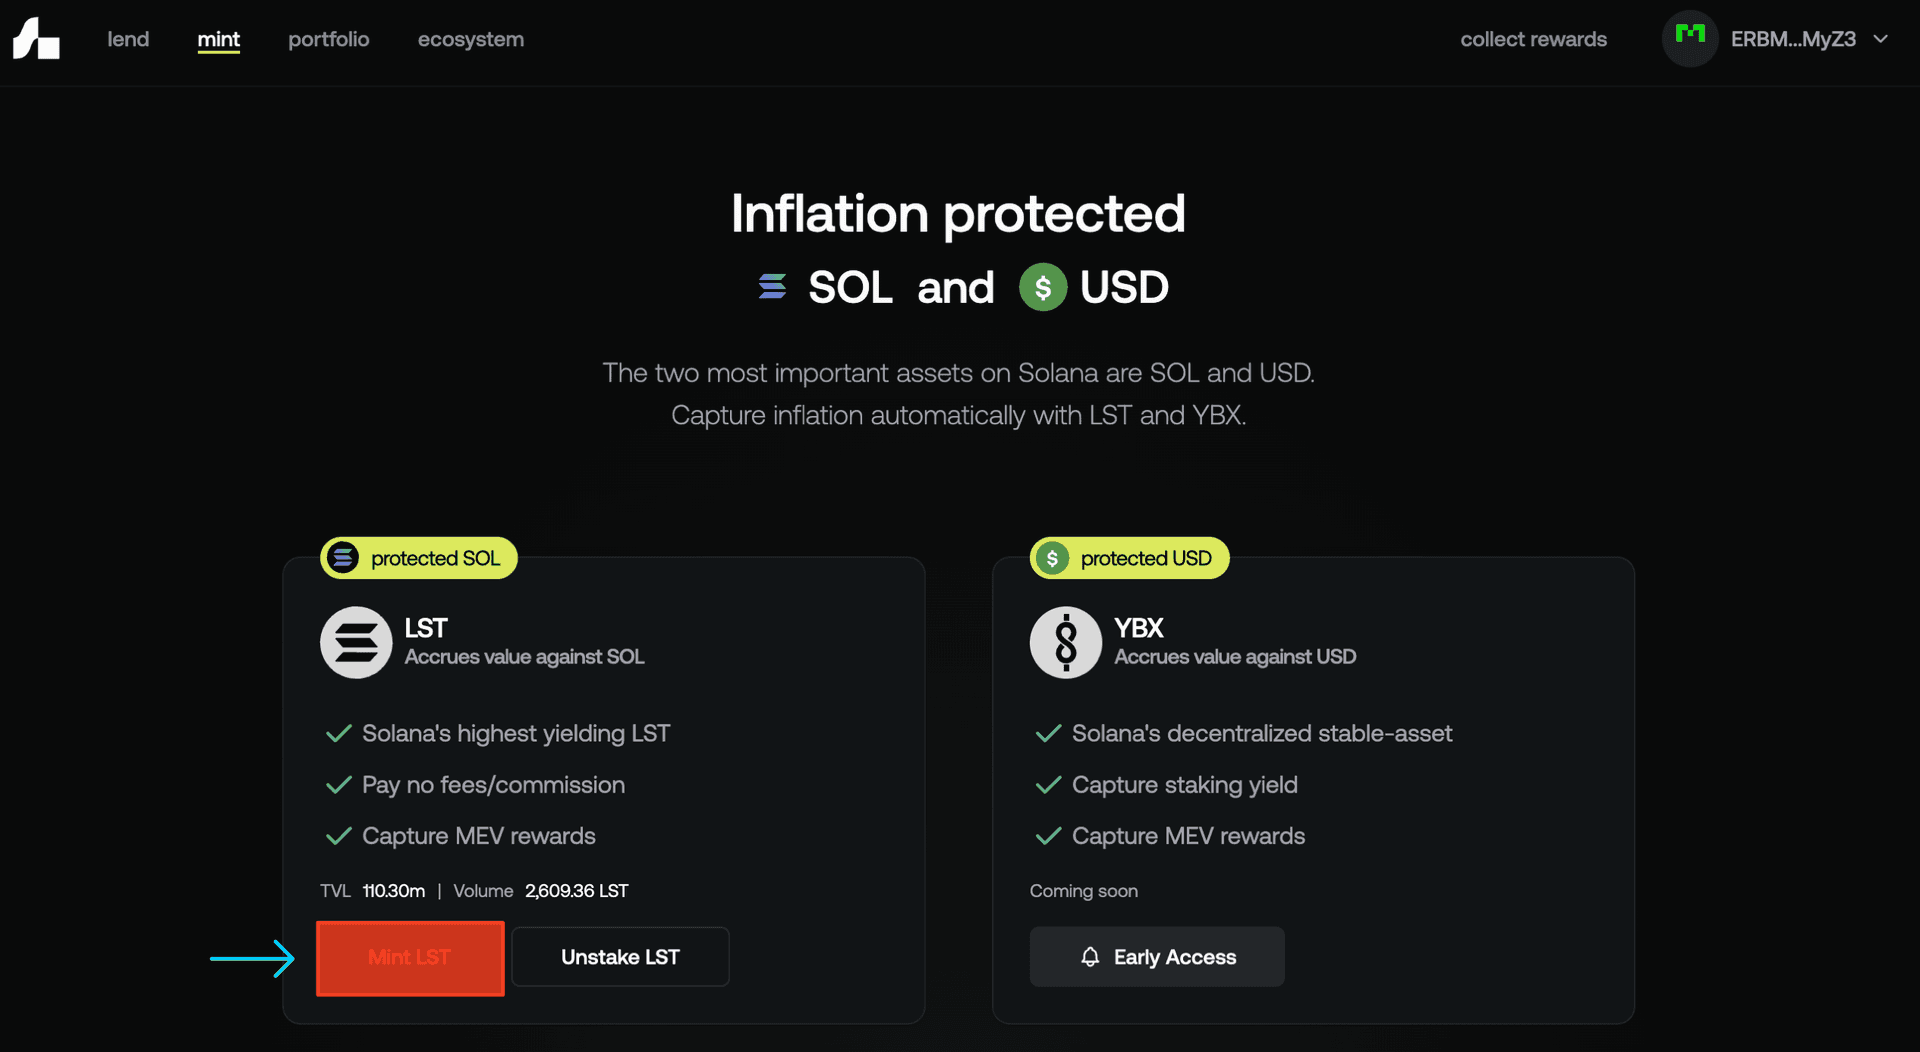Open the ERBM...MyZ3 wallet menu
1920x1052 pixels.
(x=1792, y=39)
